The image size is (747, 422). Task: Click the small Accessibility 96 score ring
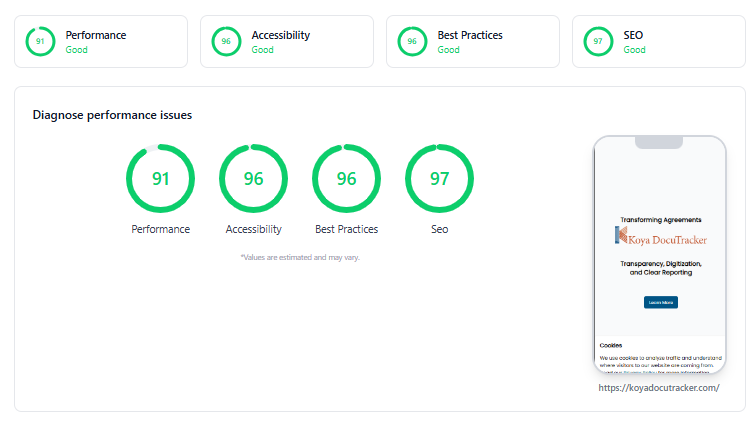coord(226,41)
